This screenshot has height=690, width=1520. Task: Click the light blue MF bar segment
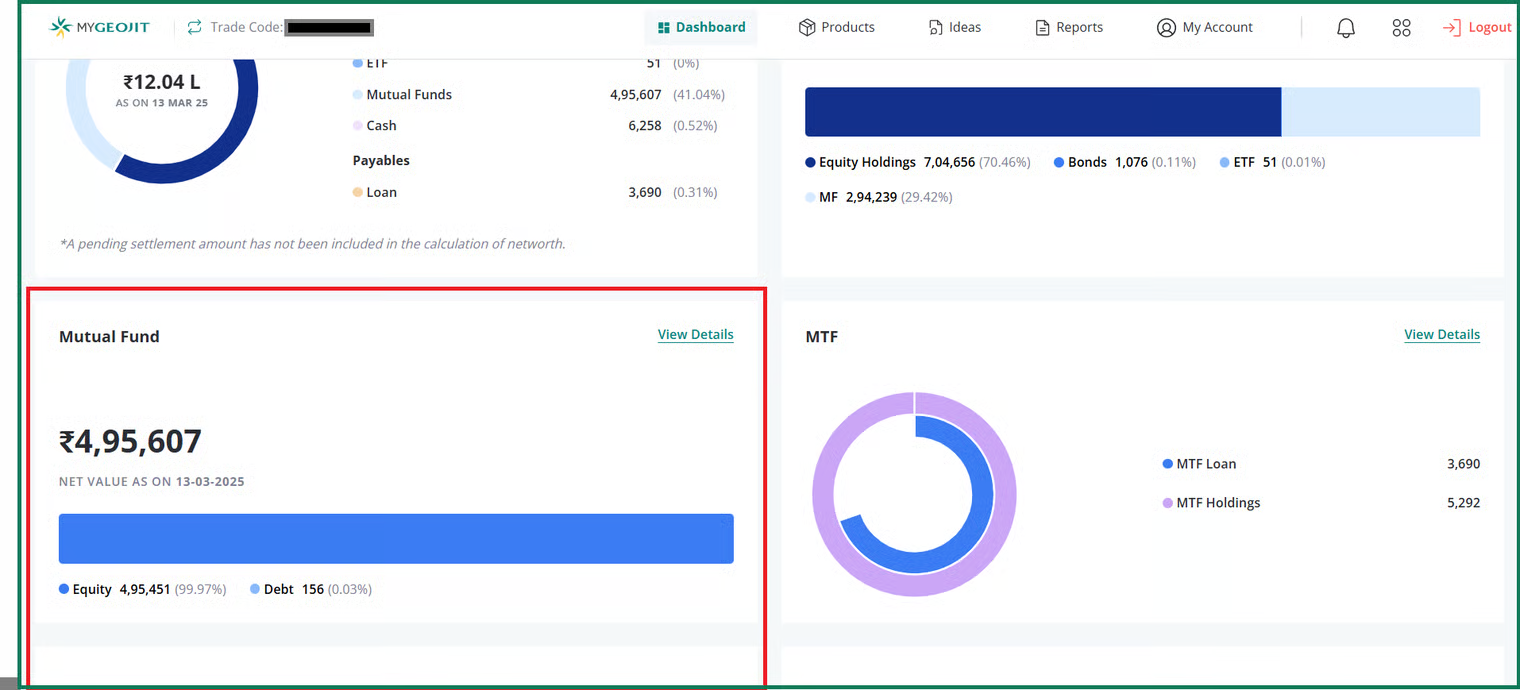1380,112
